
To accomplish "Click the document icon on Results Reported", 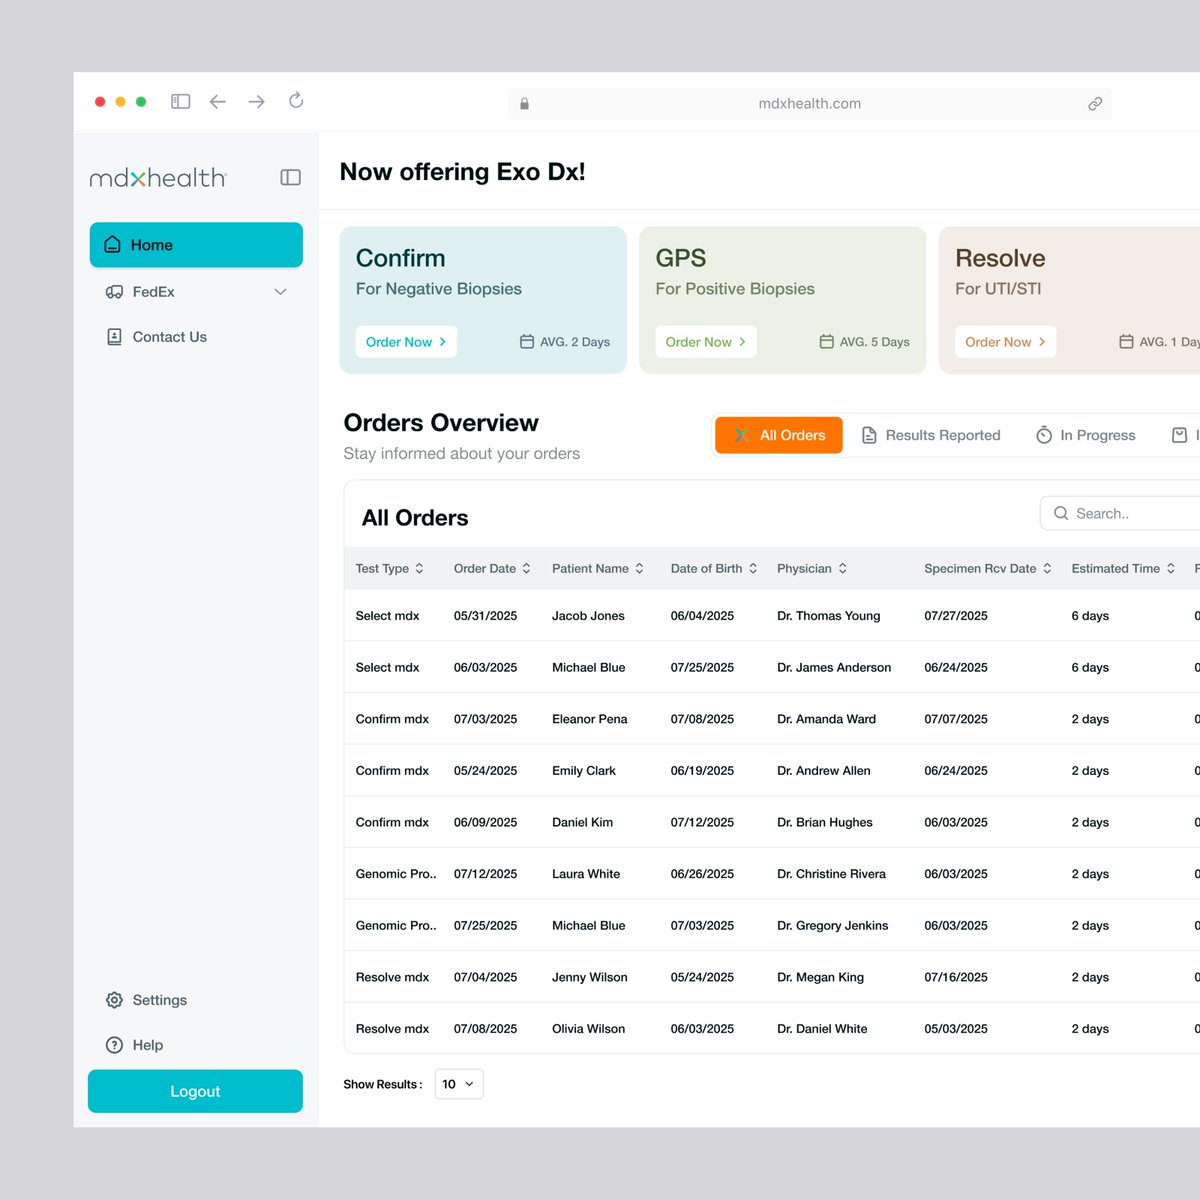I will (x=869, y=435).
